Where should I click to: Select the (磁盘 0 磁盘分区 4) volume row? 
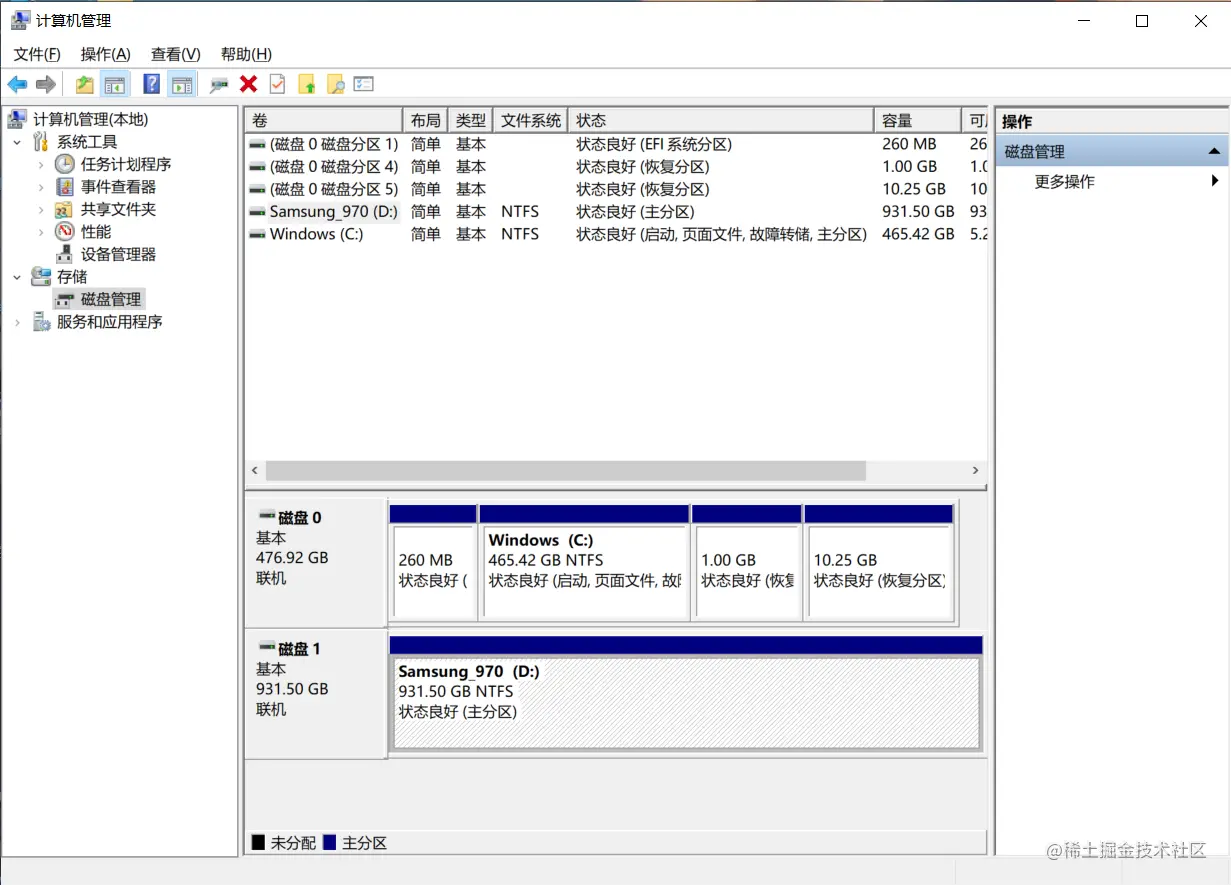pyautogui.click(x=617, y=167)
